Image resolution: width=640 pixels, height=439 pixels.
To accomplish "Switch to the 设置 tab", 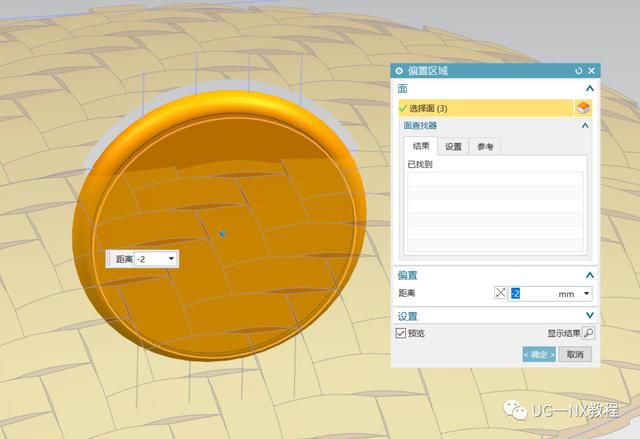I will tap(453, 146).
